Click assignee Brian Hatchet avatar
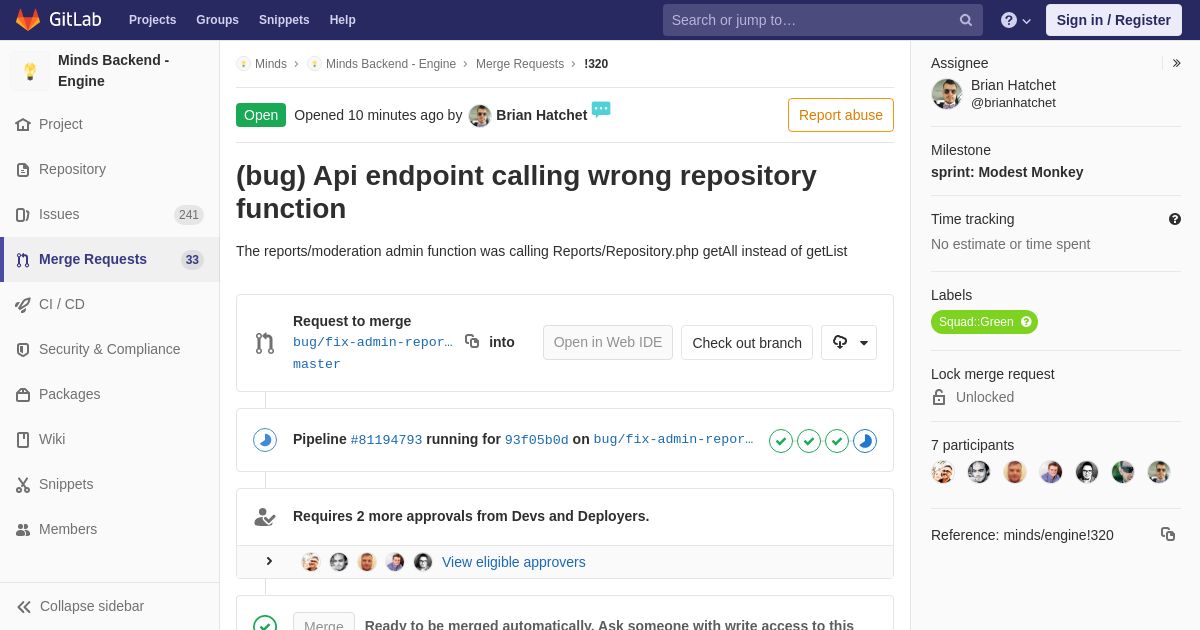The image size is (1200, 630). point(947,94)
